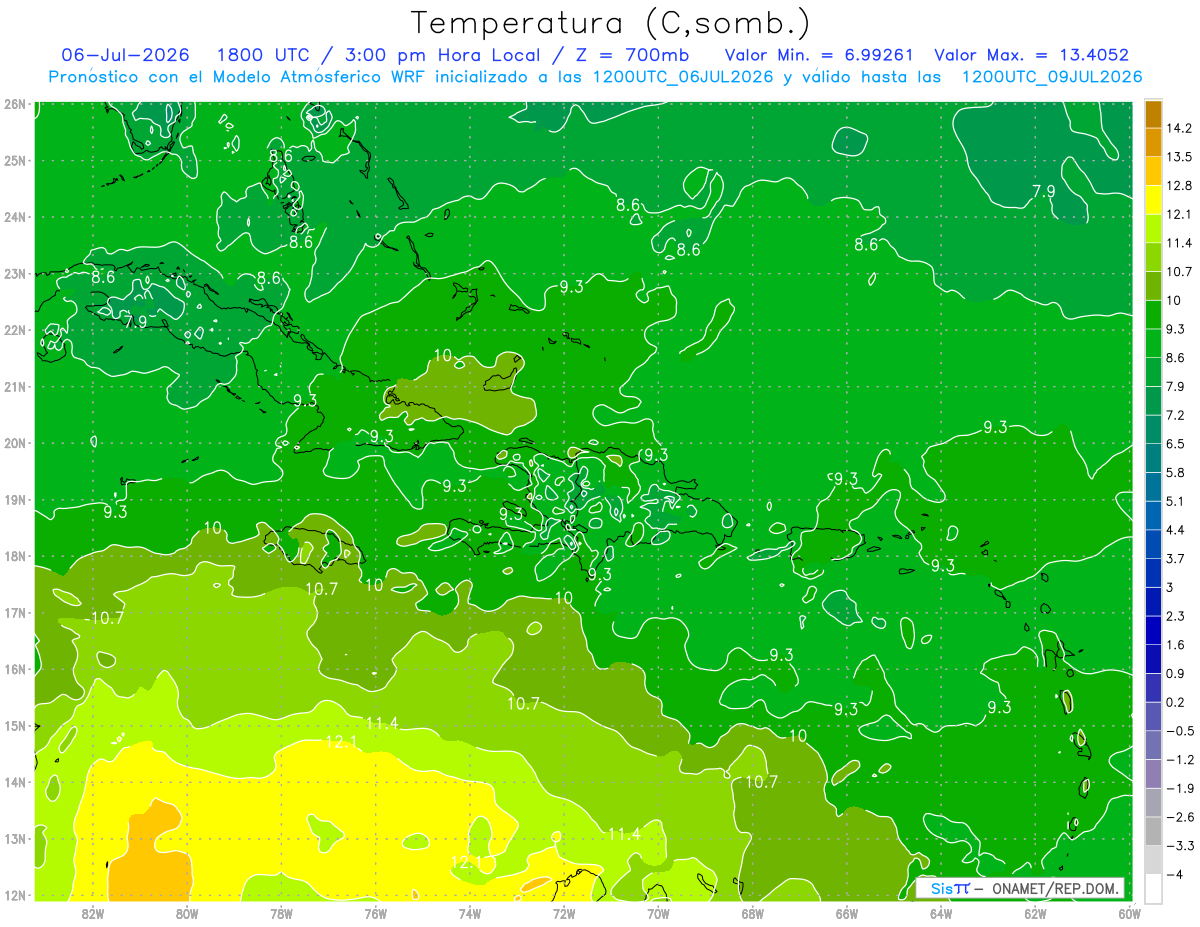1200x927 pixels.
Task: Click the '14N' latitude axis label
Action: (x=16, y=782)
